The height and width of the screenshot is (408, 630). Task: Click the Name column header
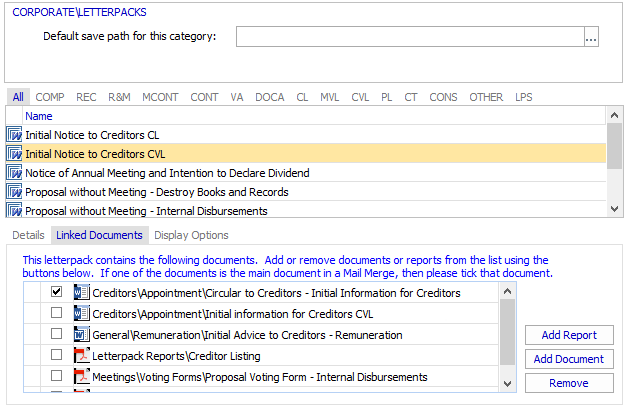tap(39, 116)
